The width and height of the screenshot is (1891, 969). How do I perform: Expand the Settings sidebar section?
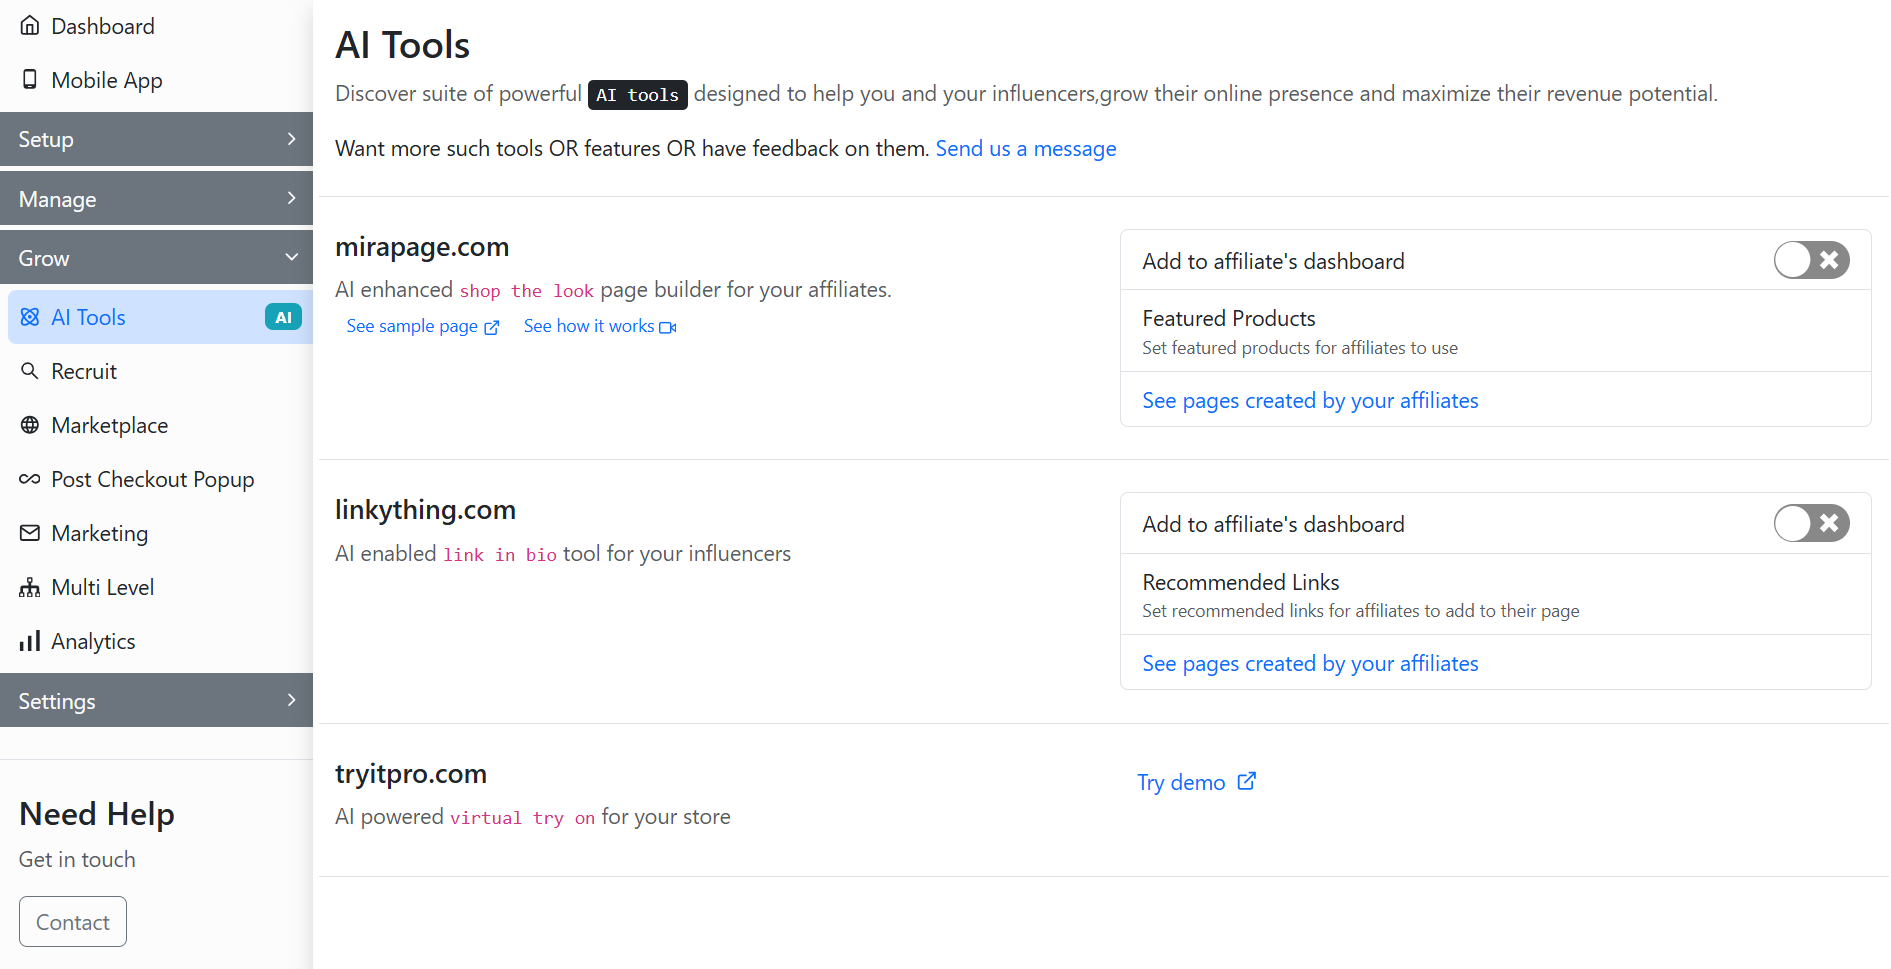click(157, 701)
